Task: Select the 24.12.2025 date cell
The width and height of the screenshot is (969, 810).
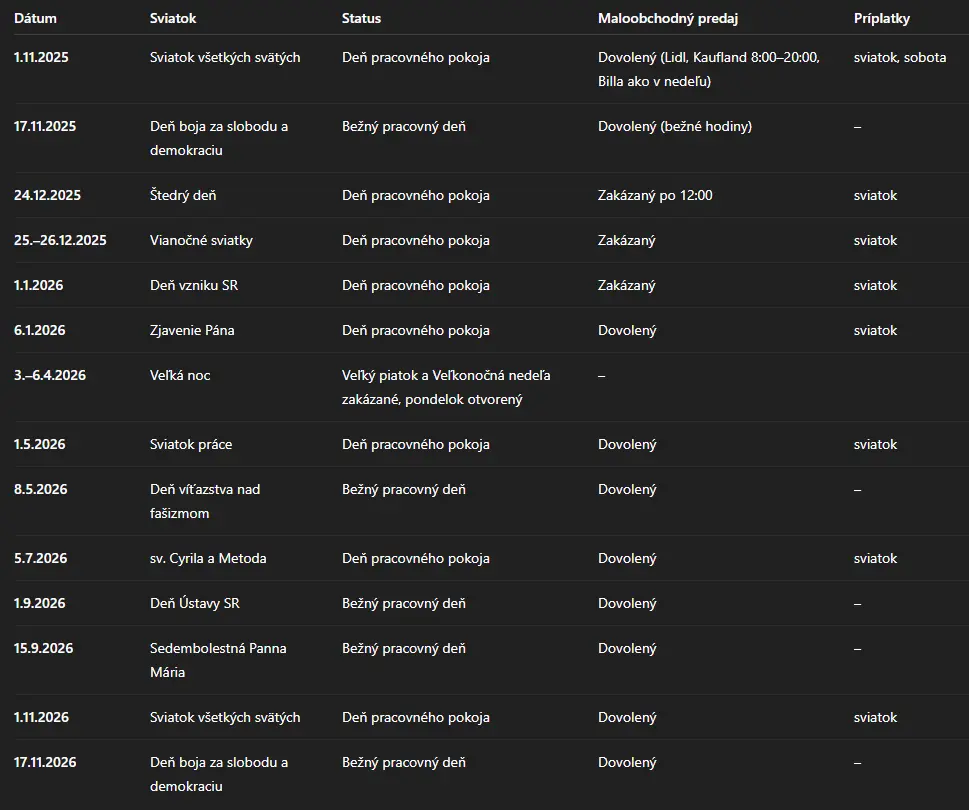Action: [x=48, y=195]
